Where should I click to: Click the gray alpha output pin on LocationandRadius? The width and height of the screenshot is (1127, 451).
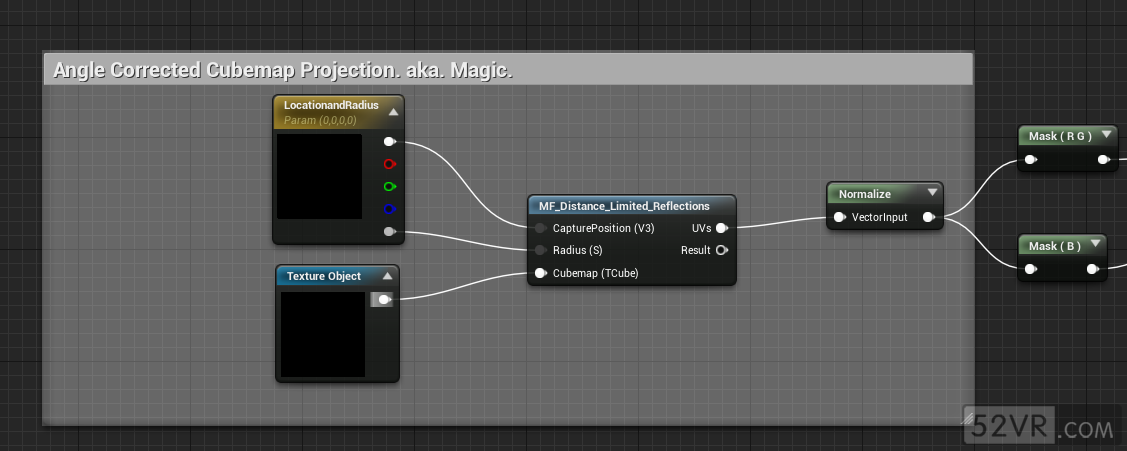tap(389, 232)
